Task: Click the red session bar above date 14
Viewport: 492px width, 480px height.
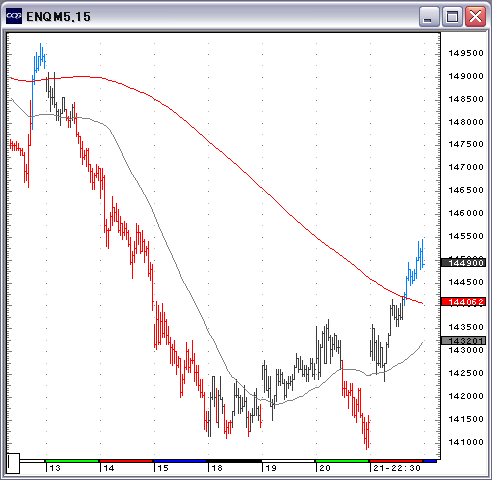Action: [126, 461]
